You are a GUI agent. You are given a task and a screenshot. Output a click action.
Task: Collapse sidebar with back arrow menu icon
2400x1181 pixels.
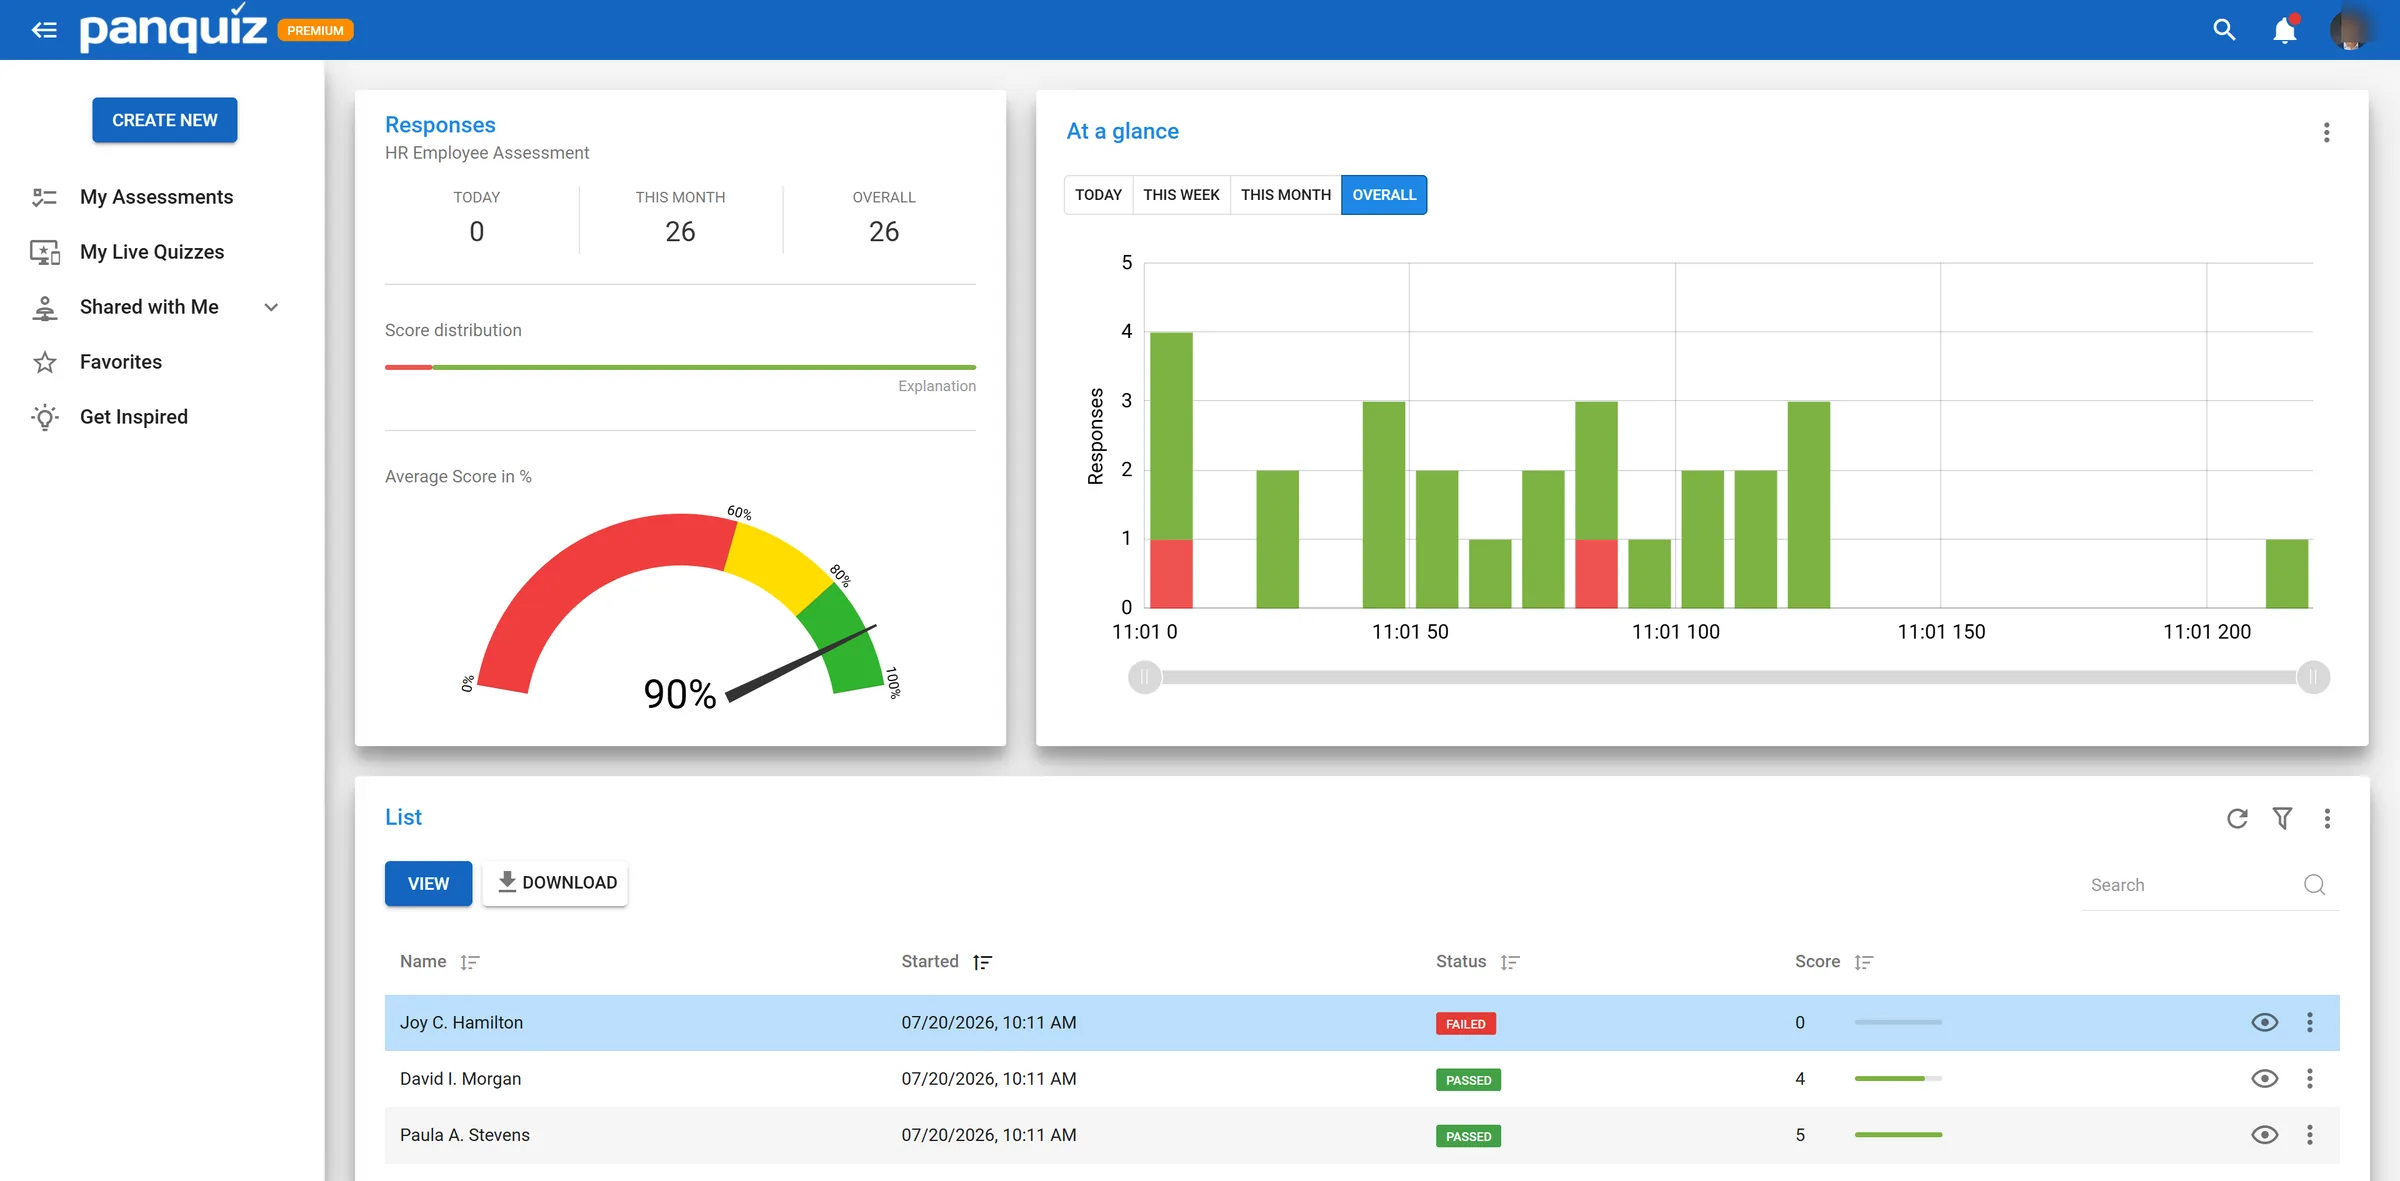coord(44,30)
